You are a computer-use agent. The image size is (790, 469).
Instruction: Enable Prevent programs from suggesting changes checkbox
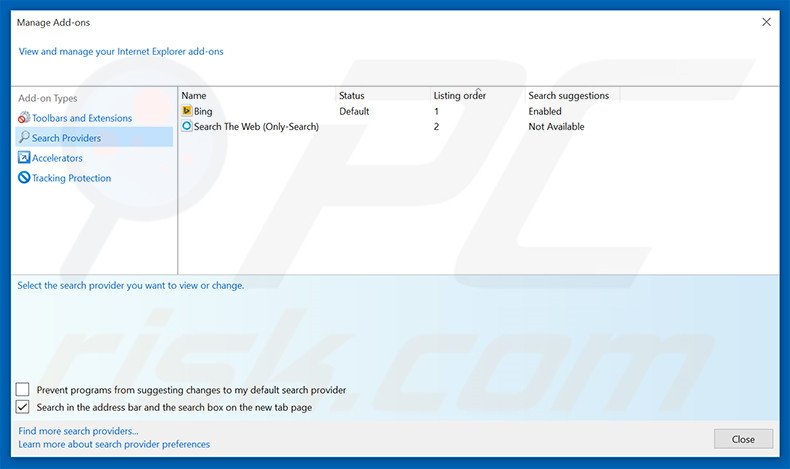(x=23, y=389)
